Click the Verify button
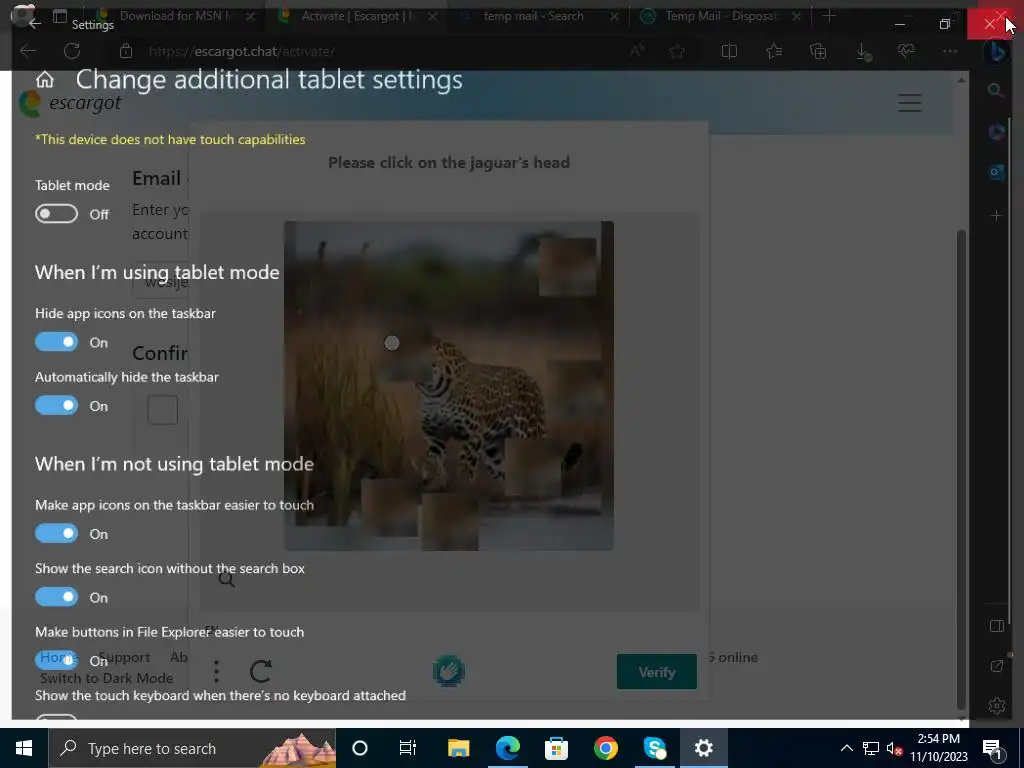 tap(656, 671)
